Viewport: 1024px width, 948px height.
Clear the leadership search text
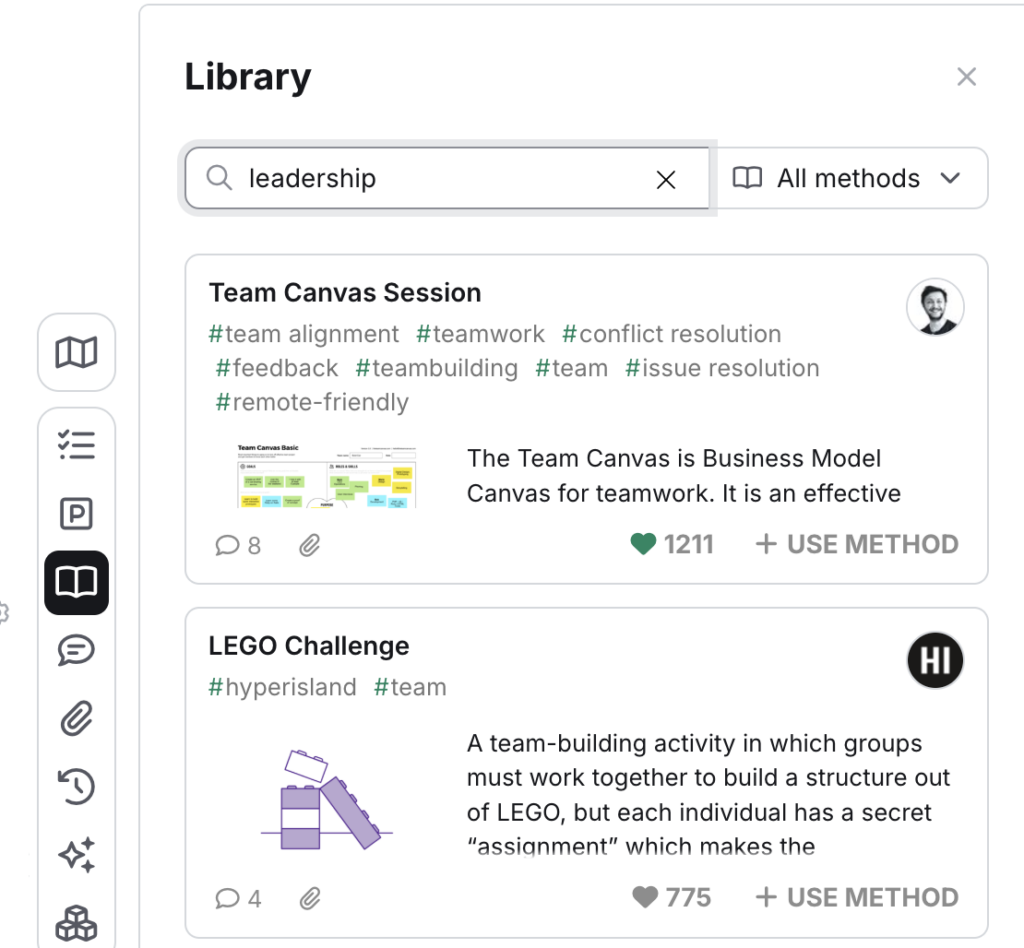tap(665, 180)
